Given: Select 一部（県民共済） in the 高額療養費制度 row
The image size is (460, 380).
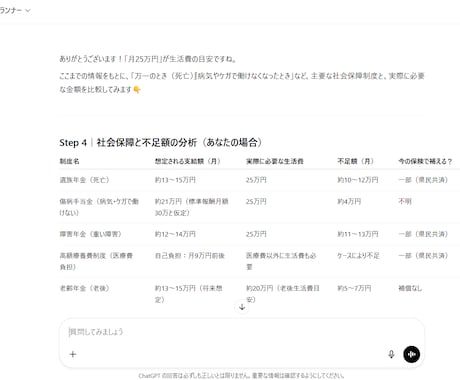Looking at the screenshot, I should click(x=423, y=256).
